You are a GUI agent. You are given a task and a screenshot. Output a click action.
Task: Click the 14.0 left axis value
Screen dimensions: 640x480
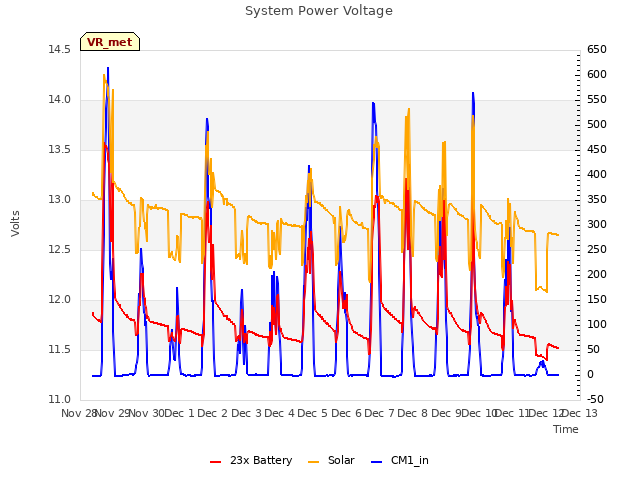(60, 100)
